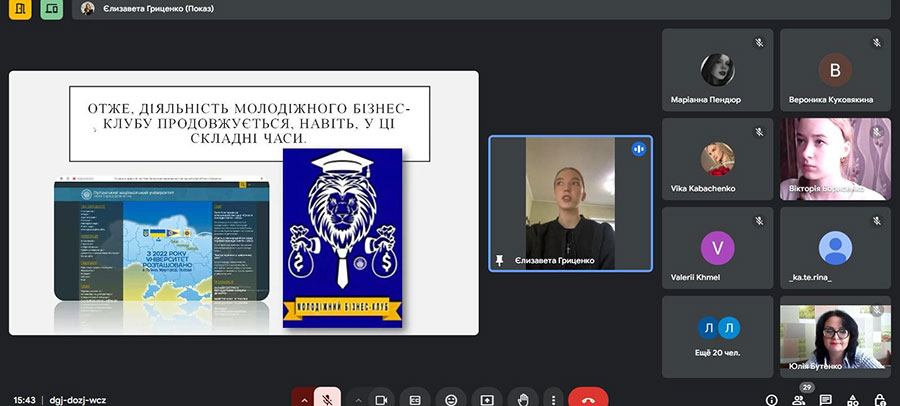
Task: Select the Vika Kabachenko participant tile
Action: [x=717, y=159]
